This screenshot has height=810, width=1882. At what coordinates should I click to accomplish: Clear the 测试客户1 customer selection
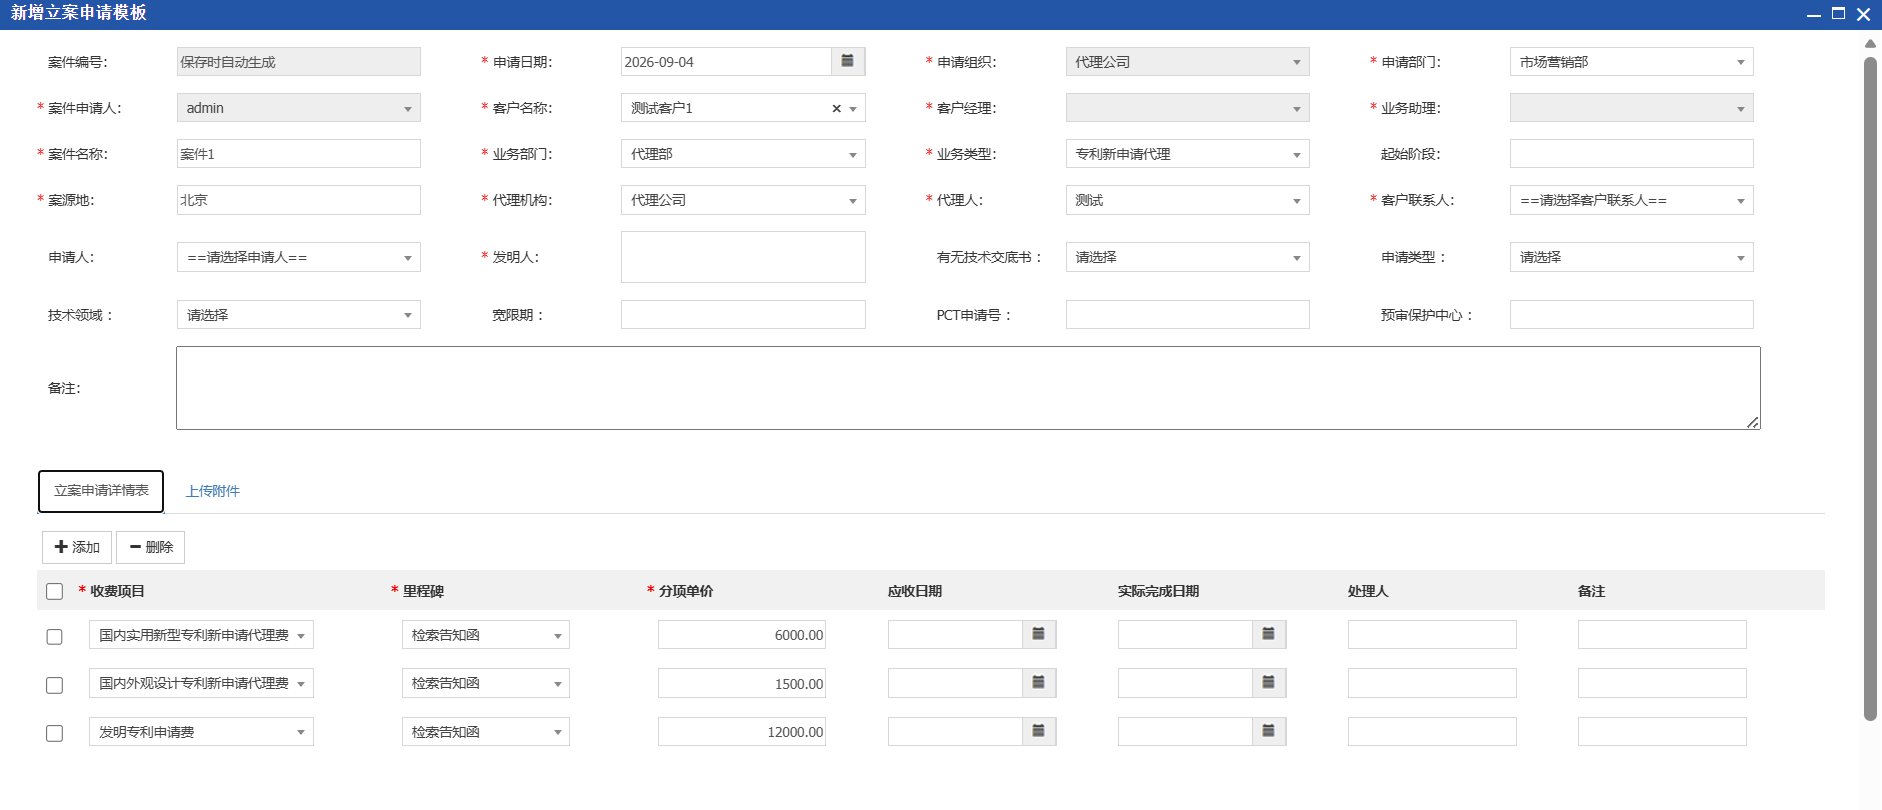click(836, 109)
